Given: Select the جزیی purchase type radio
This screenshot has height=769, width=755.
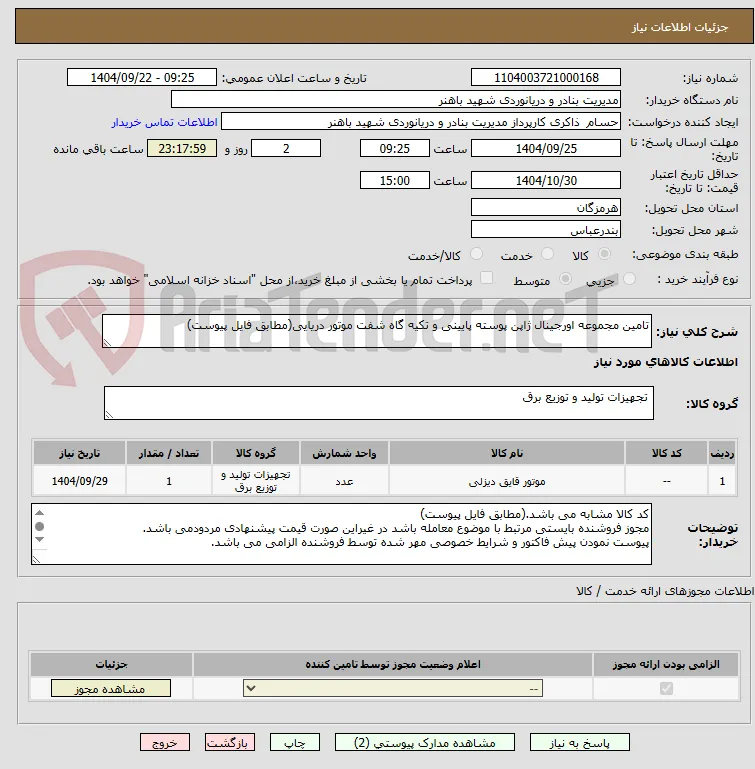Looking at the screenshot, I should coord(629,279).
